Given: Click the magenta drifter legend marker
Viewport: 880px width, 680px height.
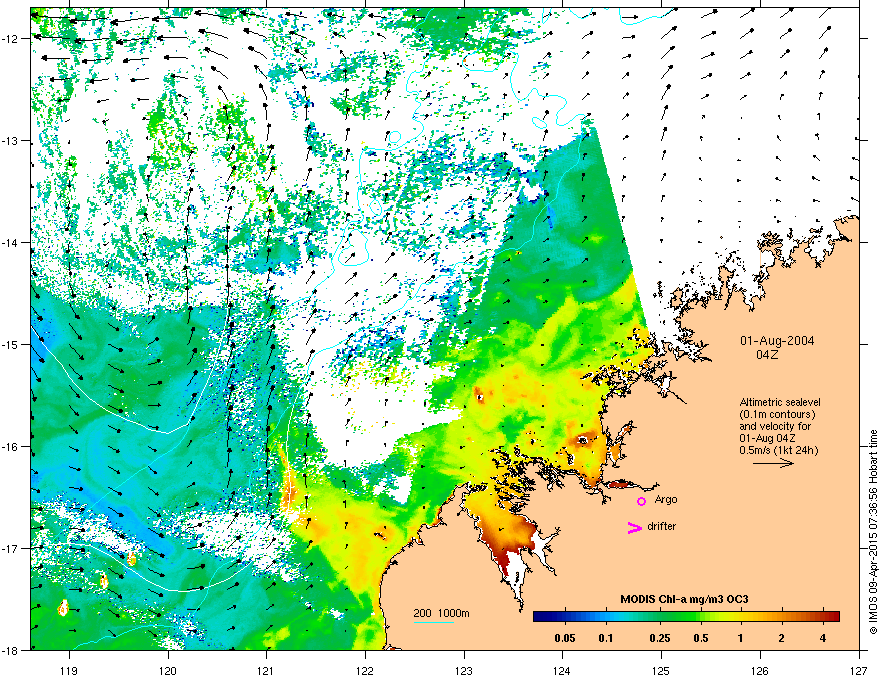Looking at the screenshot, I should tap(634, 527).
